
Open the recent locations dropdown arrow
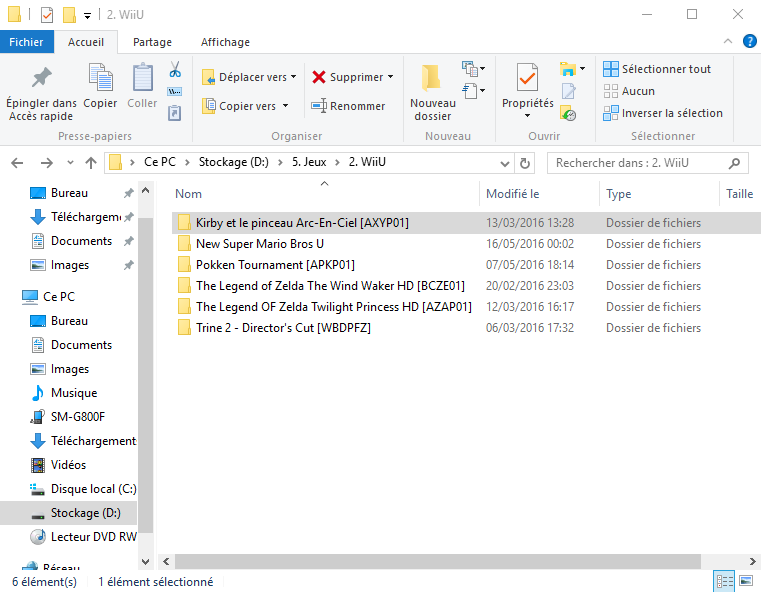(x=70, y=163)
